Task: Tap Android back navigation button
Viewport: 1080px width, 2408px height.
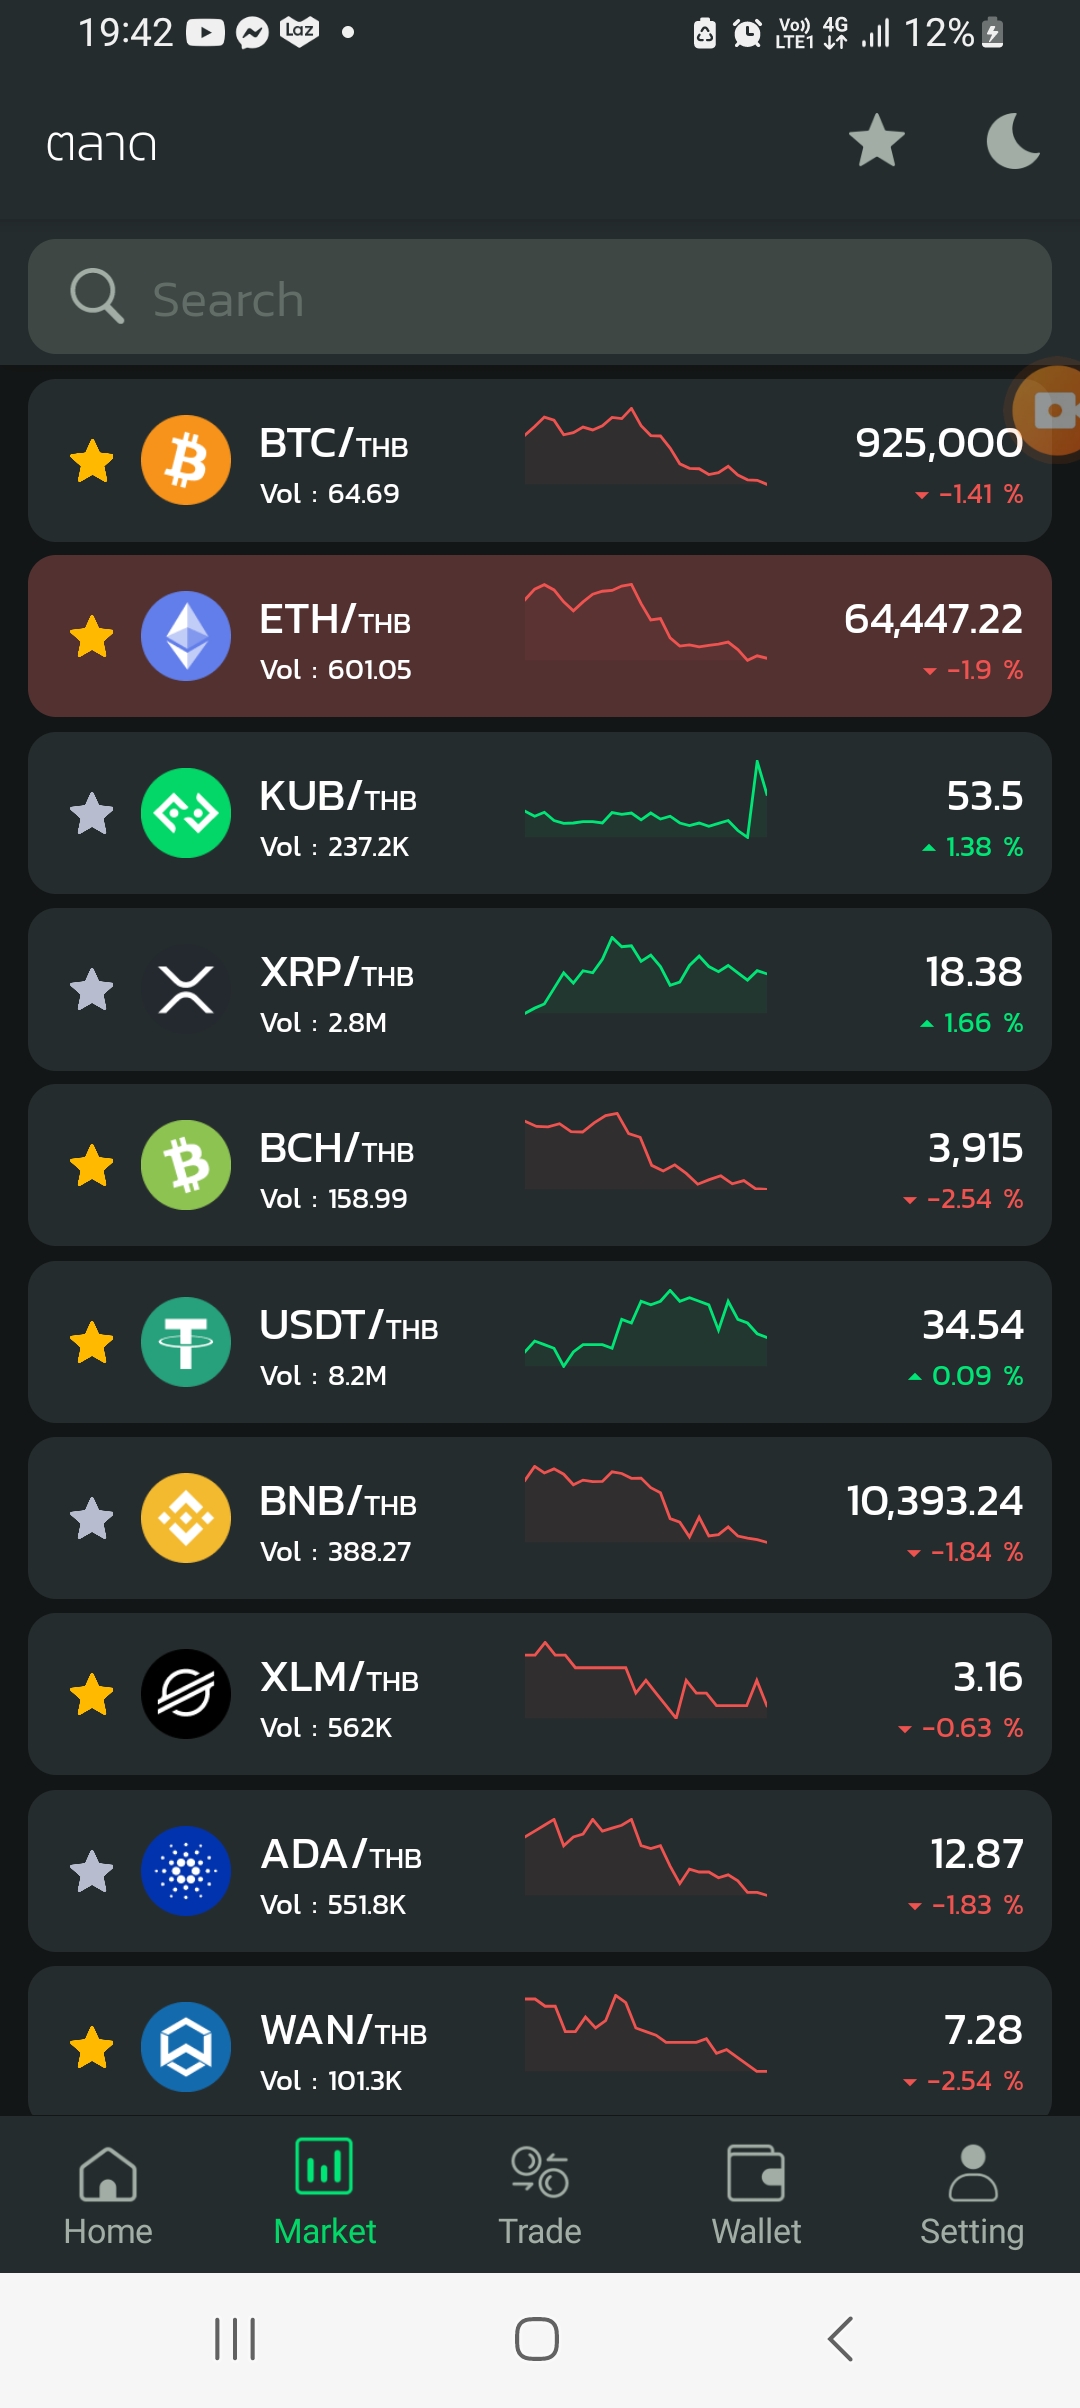Action: pyautogui.click(x=840, y=2339)
